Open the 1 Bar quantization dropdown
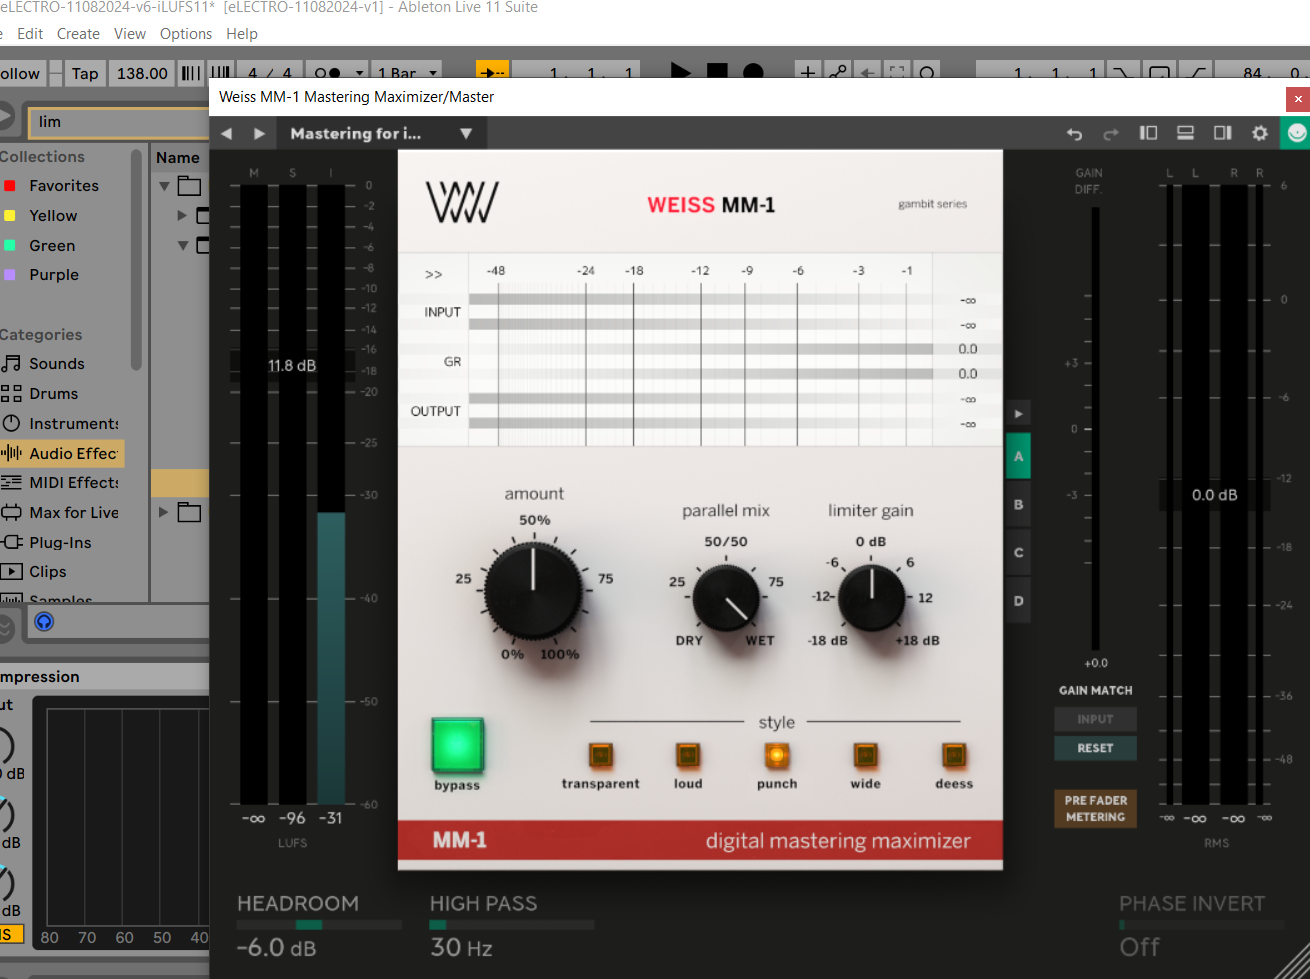The height and width of the screenshot is (979, 1310). [x=407, y=73]
